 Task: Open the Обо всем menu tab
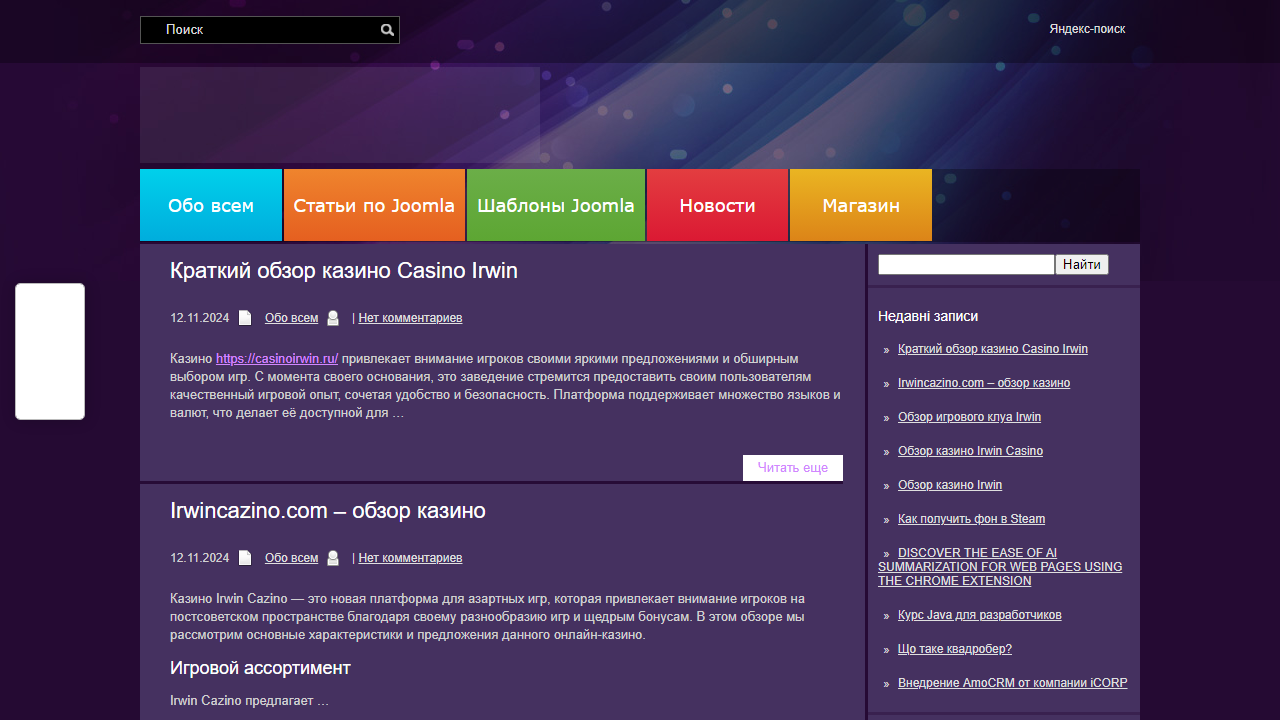pyautogui.click(x=211, y=205)
